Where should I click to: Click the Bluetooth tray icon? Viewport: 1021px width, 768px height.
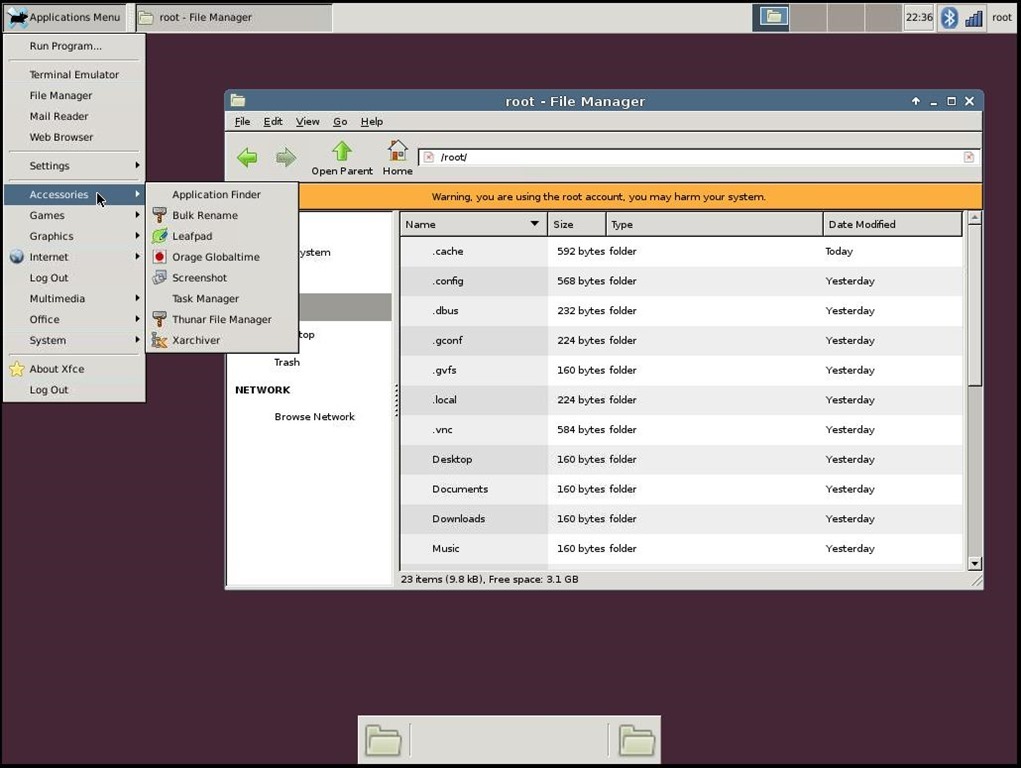click(x=949, y=17)
